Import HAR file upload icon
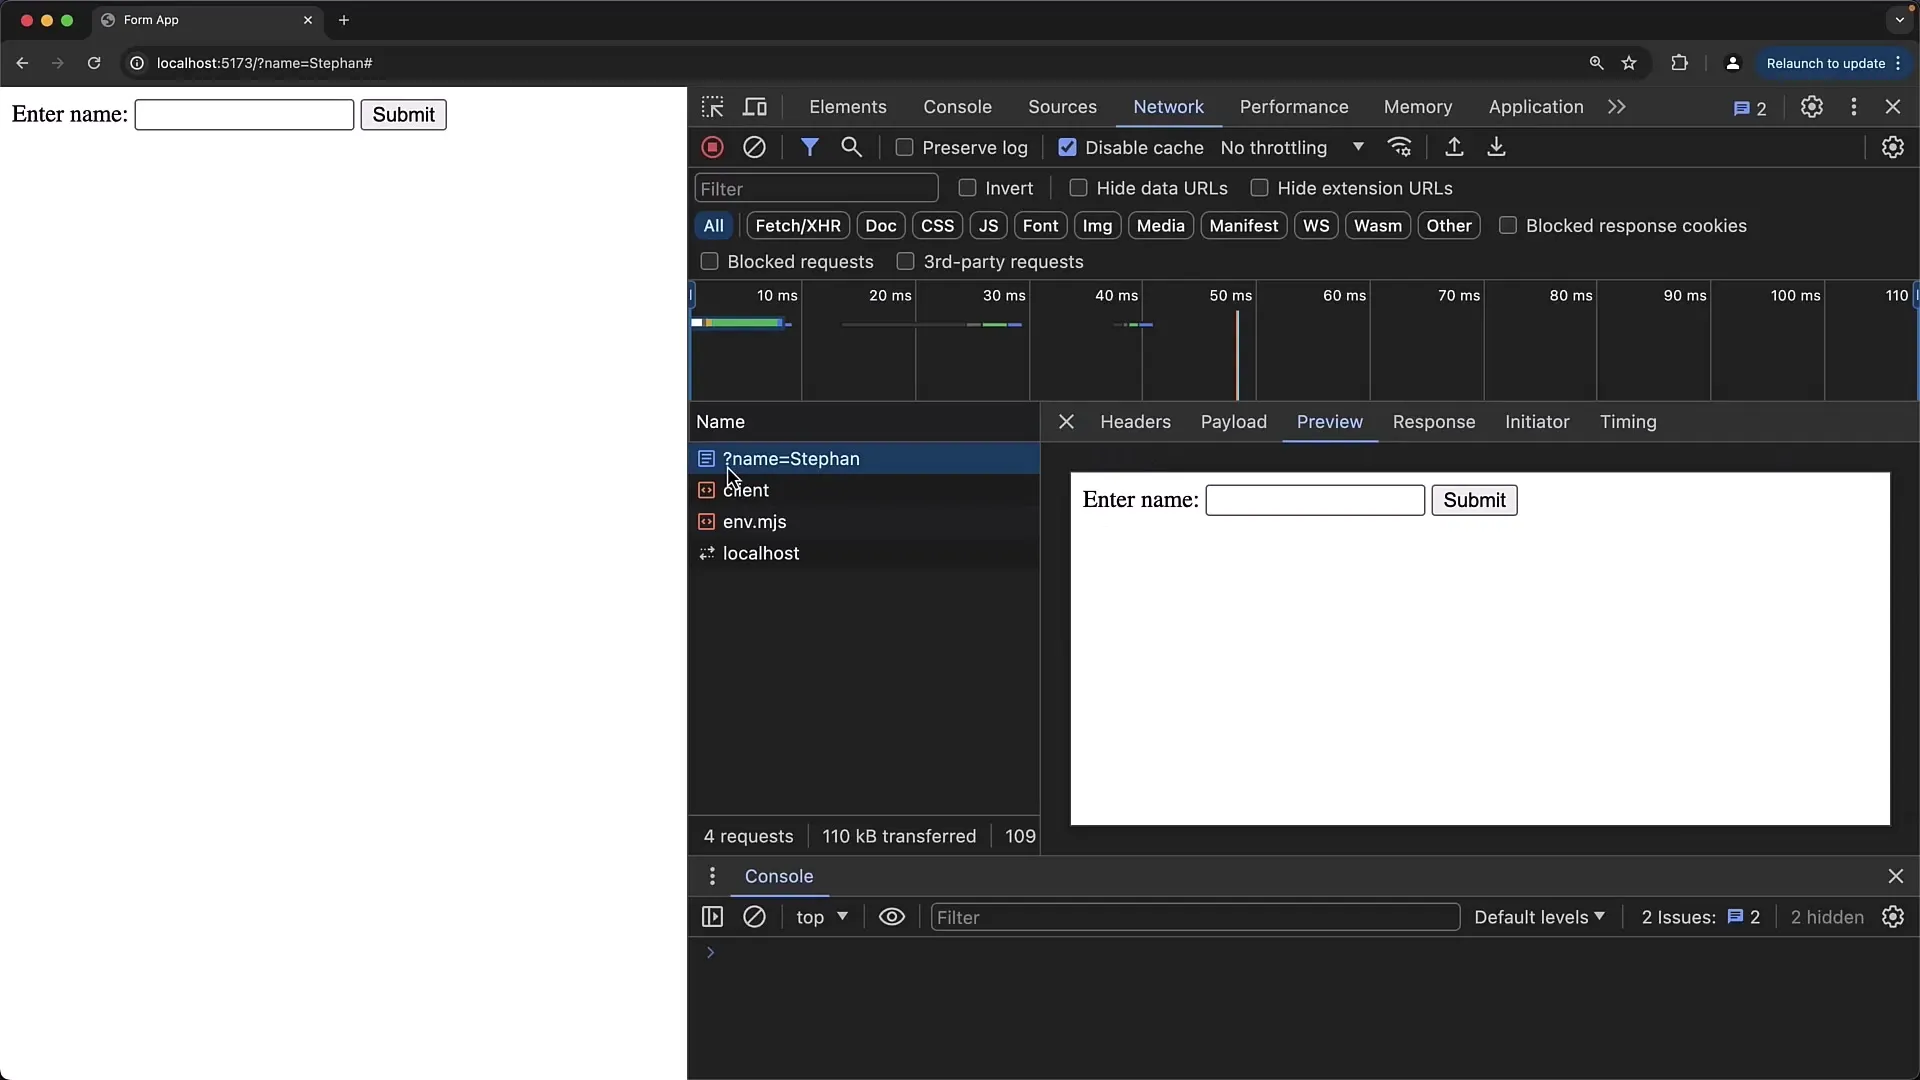The image size is (1920, 1080). (1454, 147)
